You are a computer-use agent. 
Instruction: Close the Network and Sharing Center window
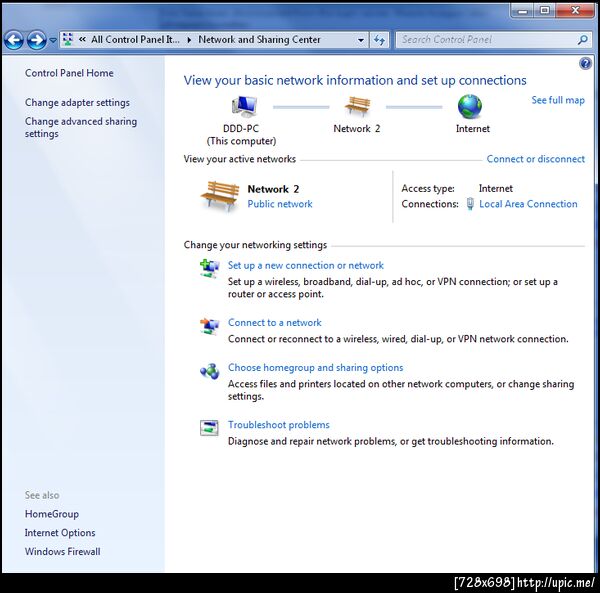pos(575,11)
